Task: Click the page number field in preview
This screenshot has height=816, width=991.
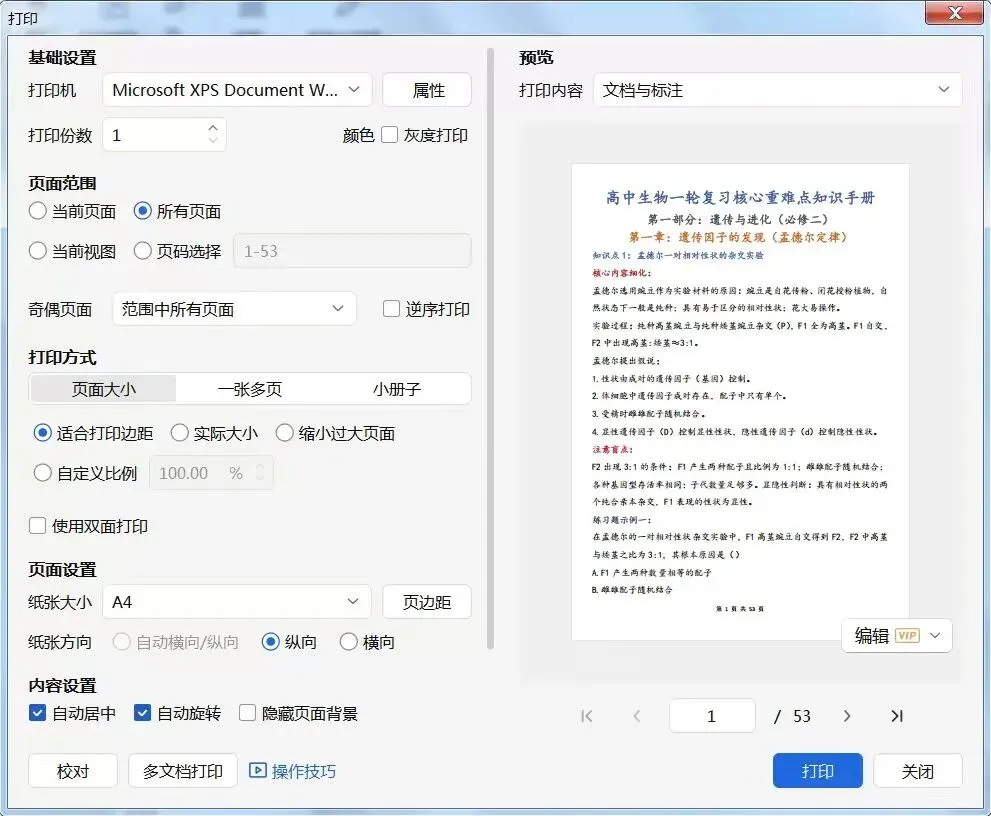Action: (x=712, y=716)
